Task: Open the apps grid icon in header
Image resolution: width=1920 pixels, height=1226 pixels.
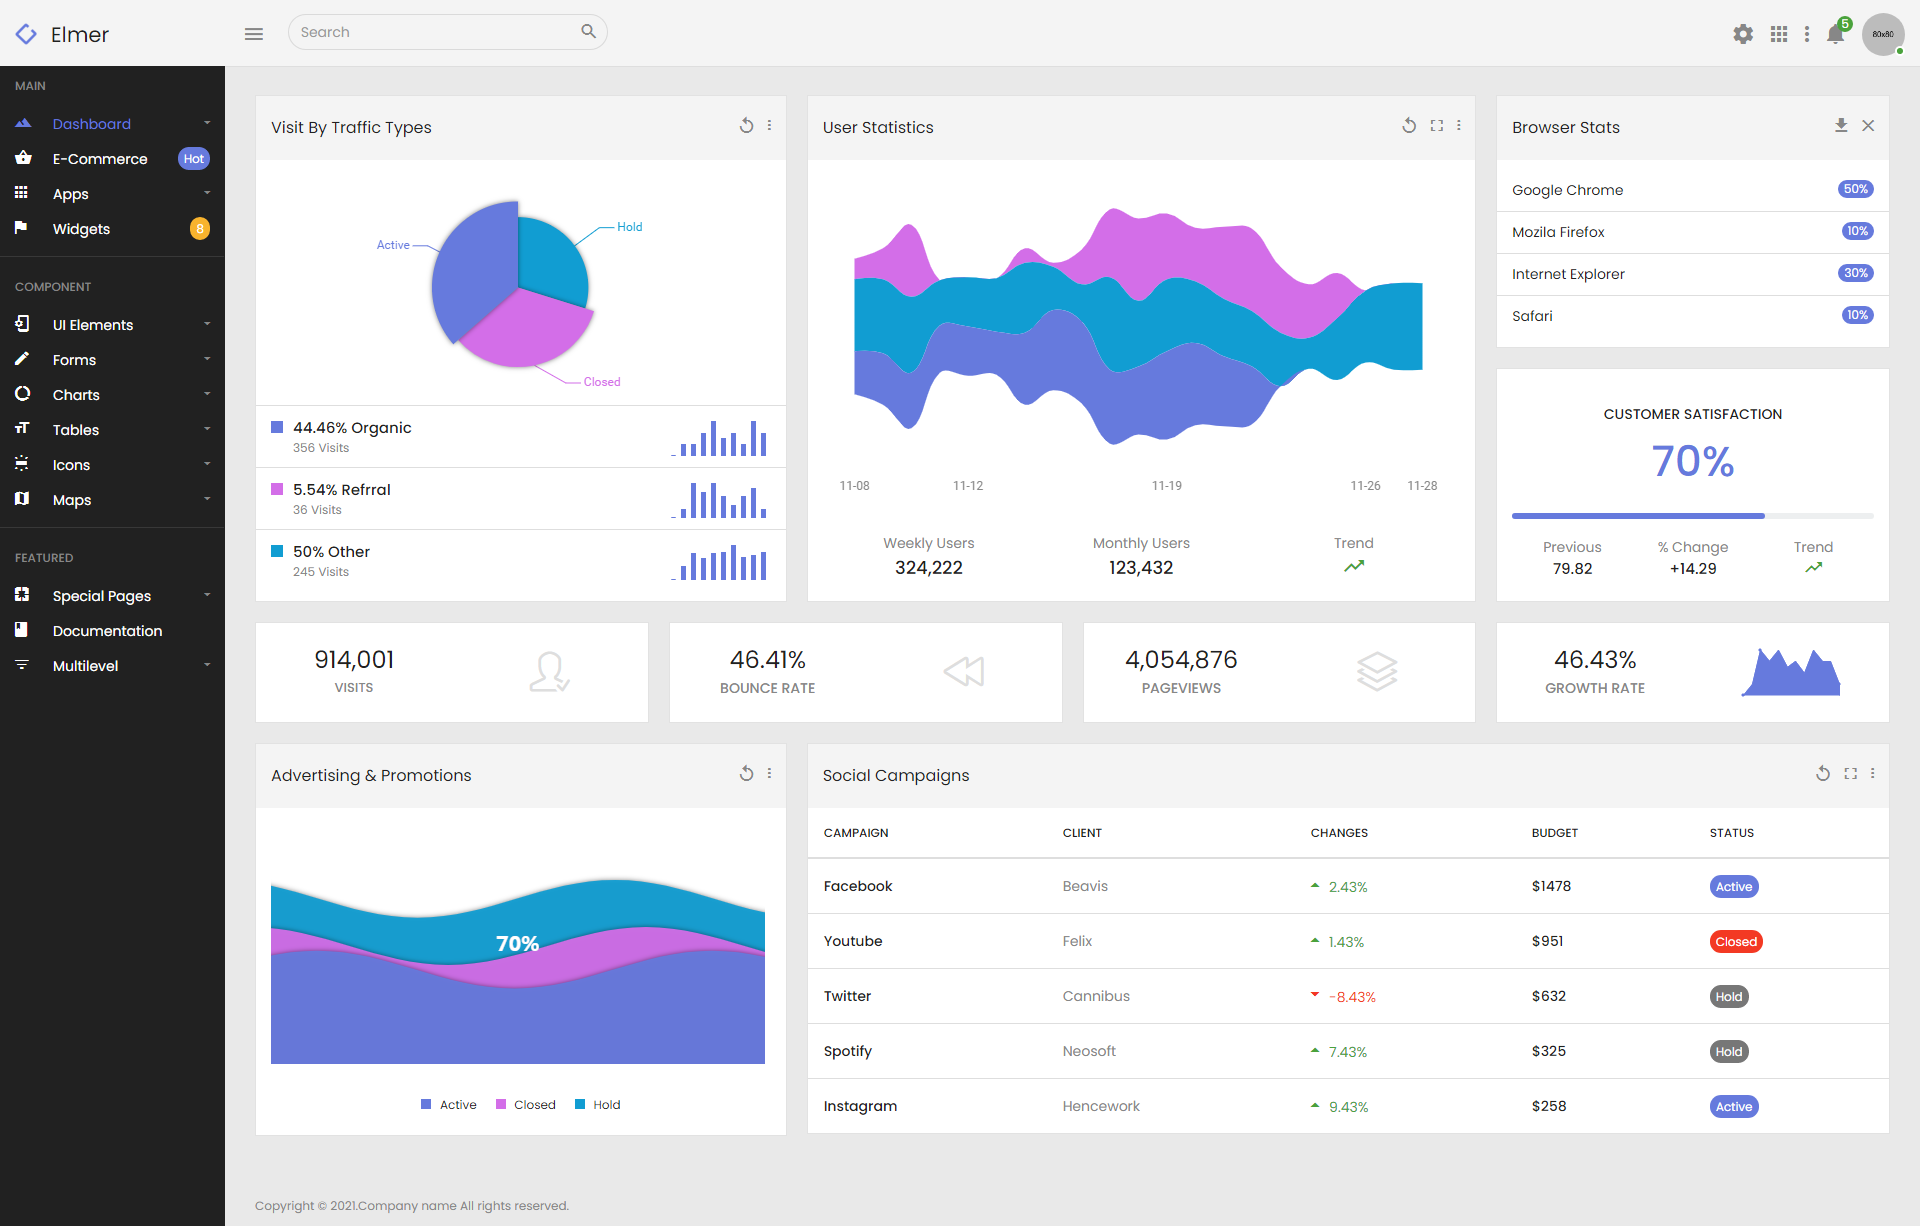Action: click(x=1779, y=34)
